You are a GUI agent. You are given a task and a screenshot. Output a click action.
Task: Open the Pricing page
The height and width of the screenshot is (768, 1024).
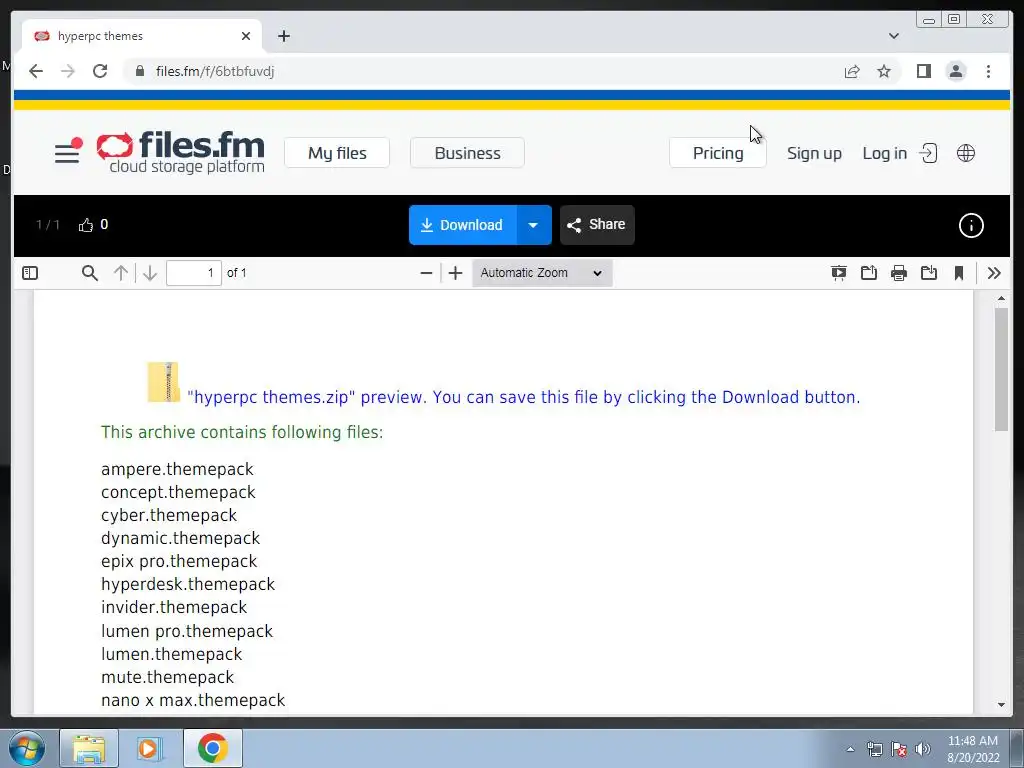tap(718, 153)
